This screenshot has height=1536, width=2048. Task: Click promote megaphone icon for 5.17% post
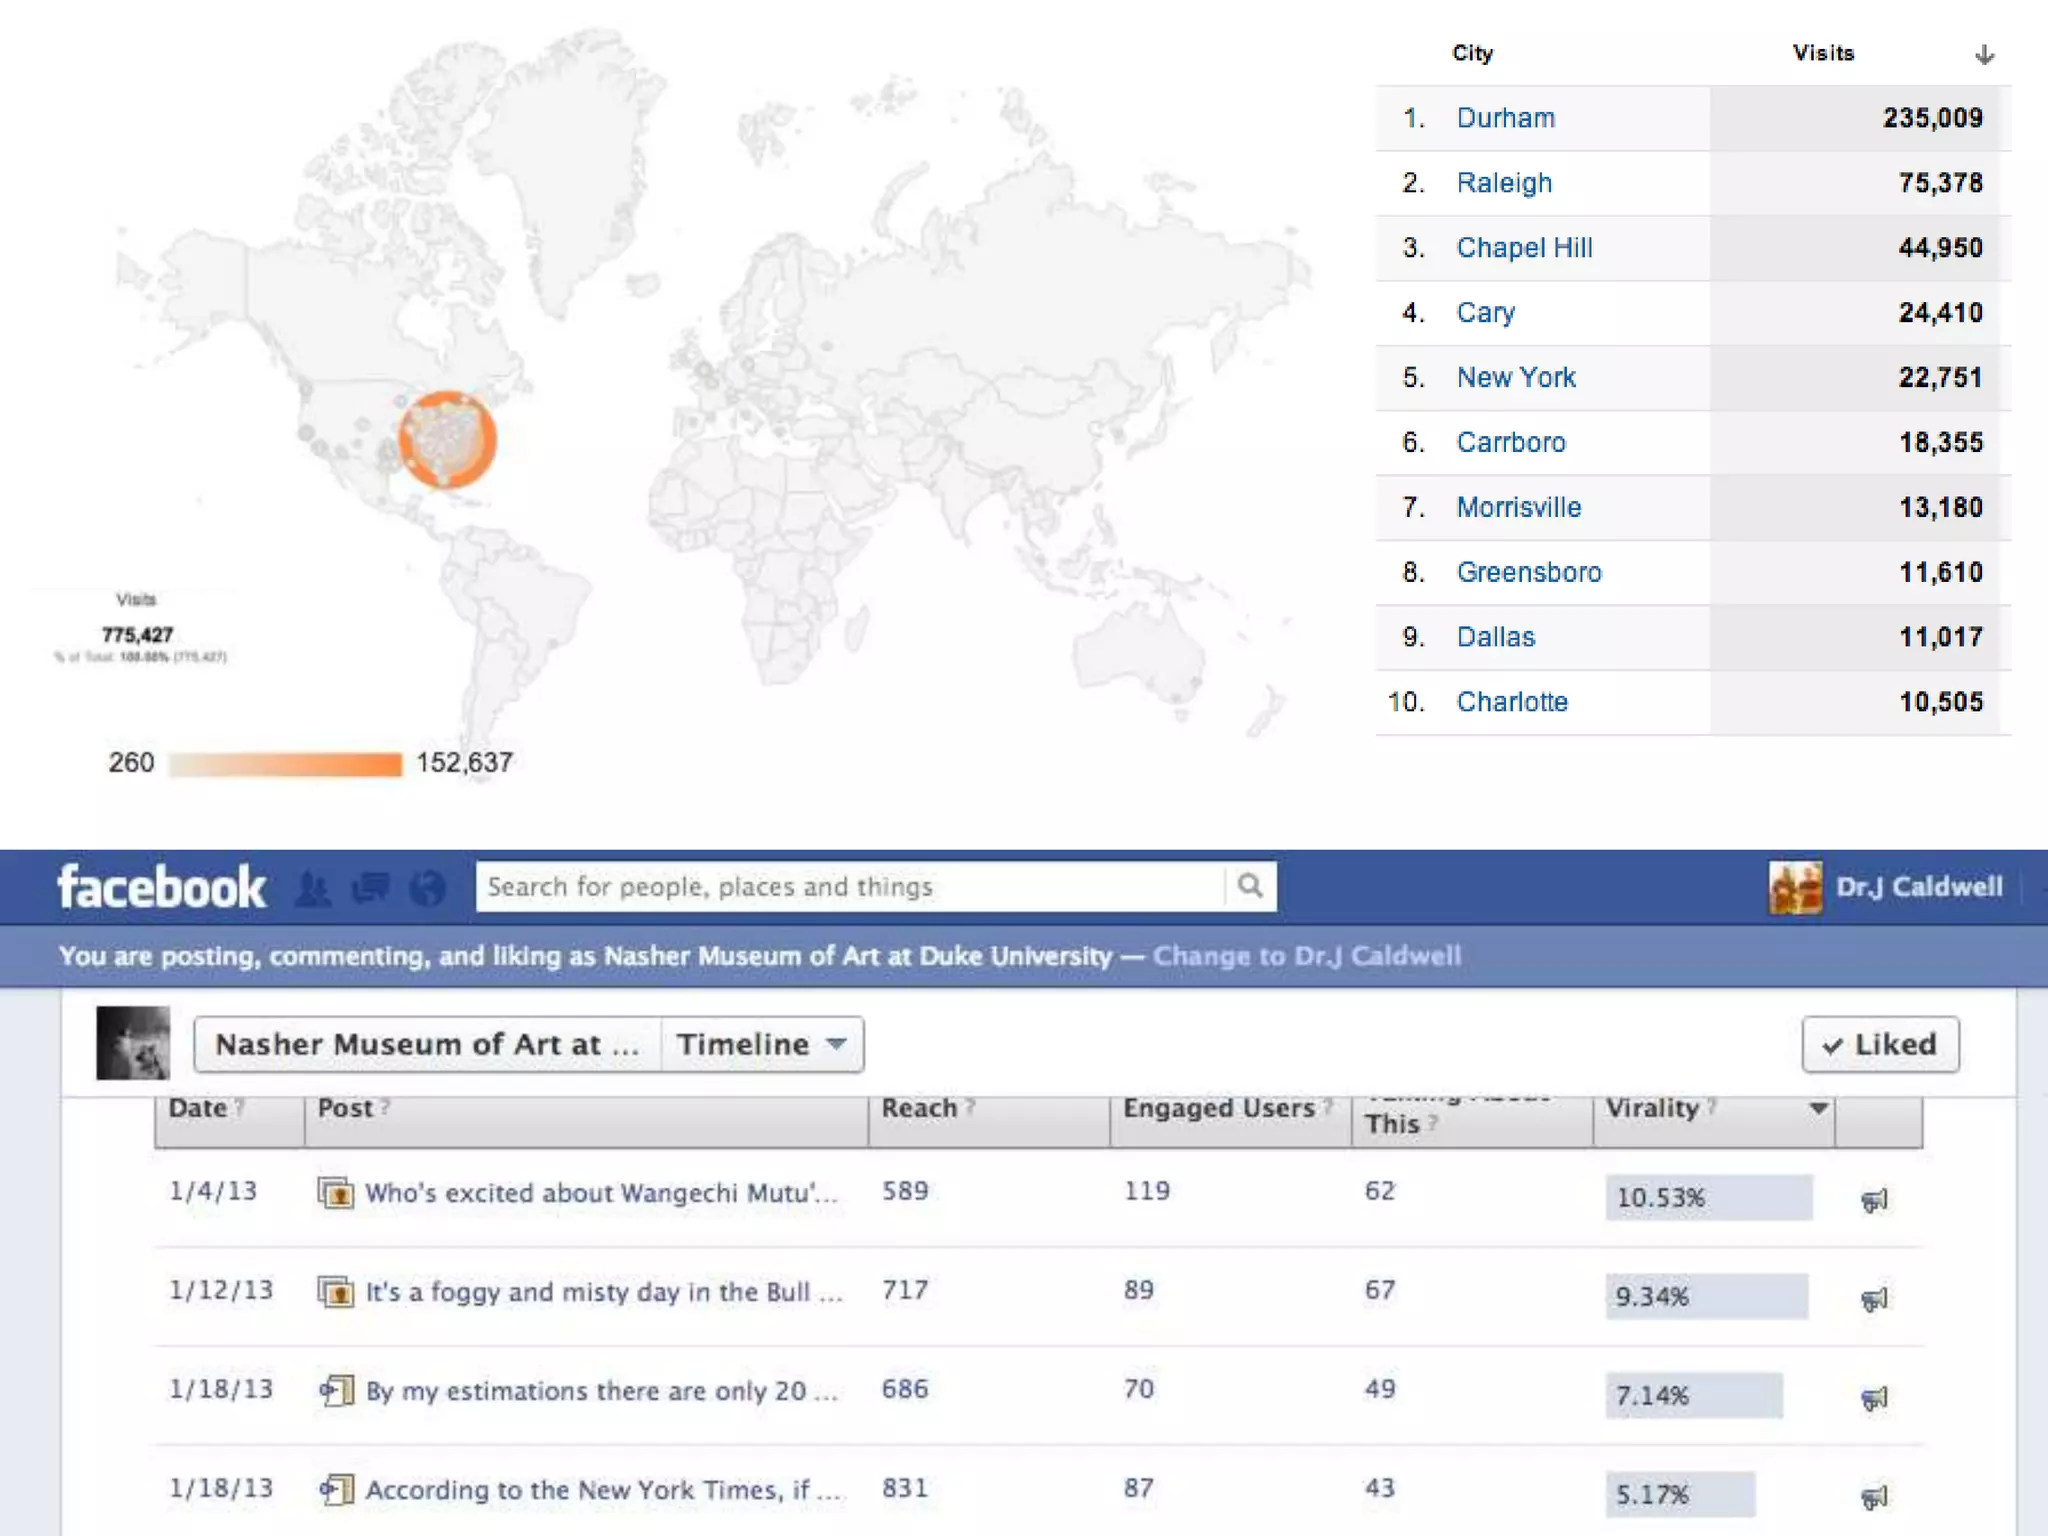(1874, 1496)
